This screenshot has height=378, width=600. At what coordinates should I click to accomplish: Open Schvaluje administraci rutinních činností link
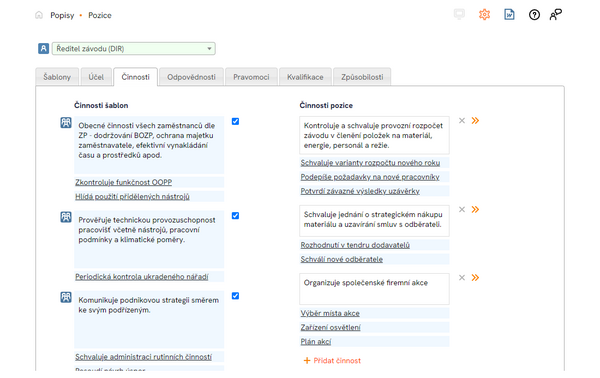coord(143,357)
